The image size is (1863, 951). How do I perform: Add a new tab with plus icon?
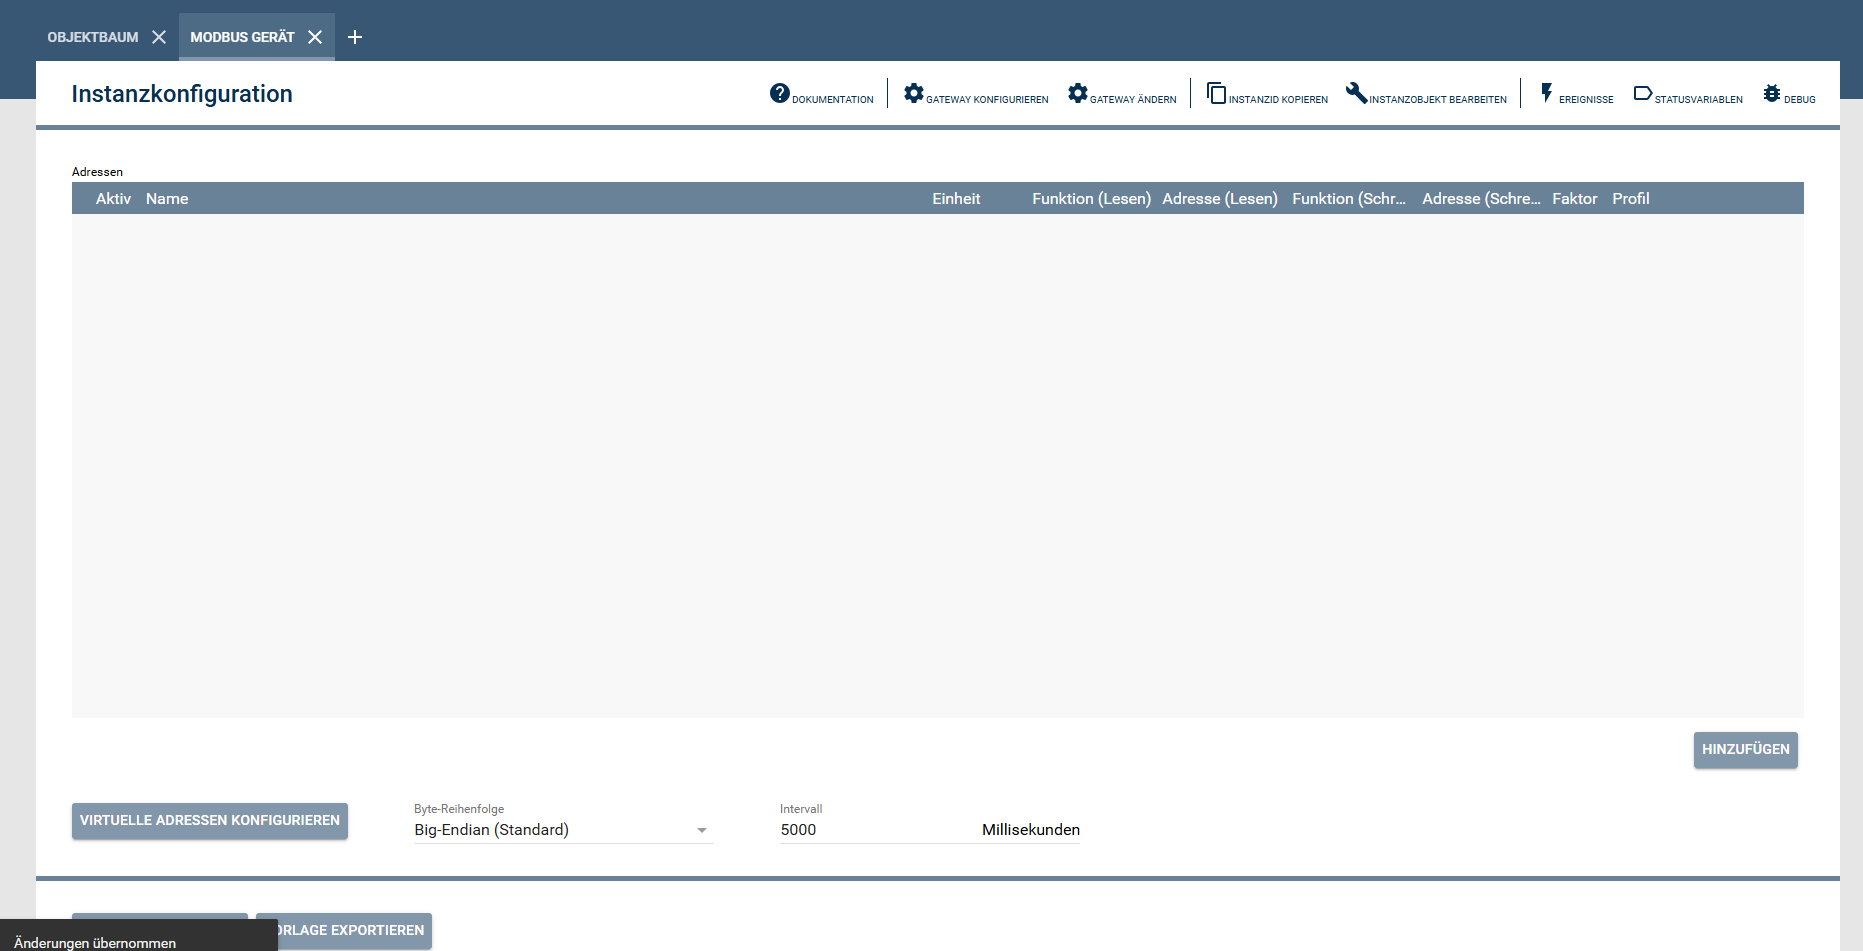point(354,37)
